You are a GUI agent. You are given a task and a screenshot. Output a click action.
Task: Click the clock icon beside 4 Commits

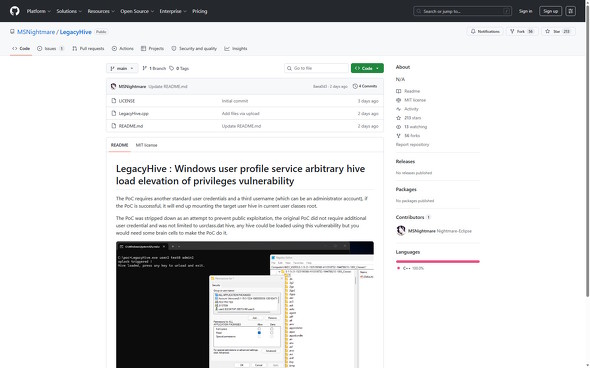(x=355, y=86)
